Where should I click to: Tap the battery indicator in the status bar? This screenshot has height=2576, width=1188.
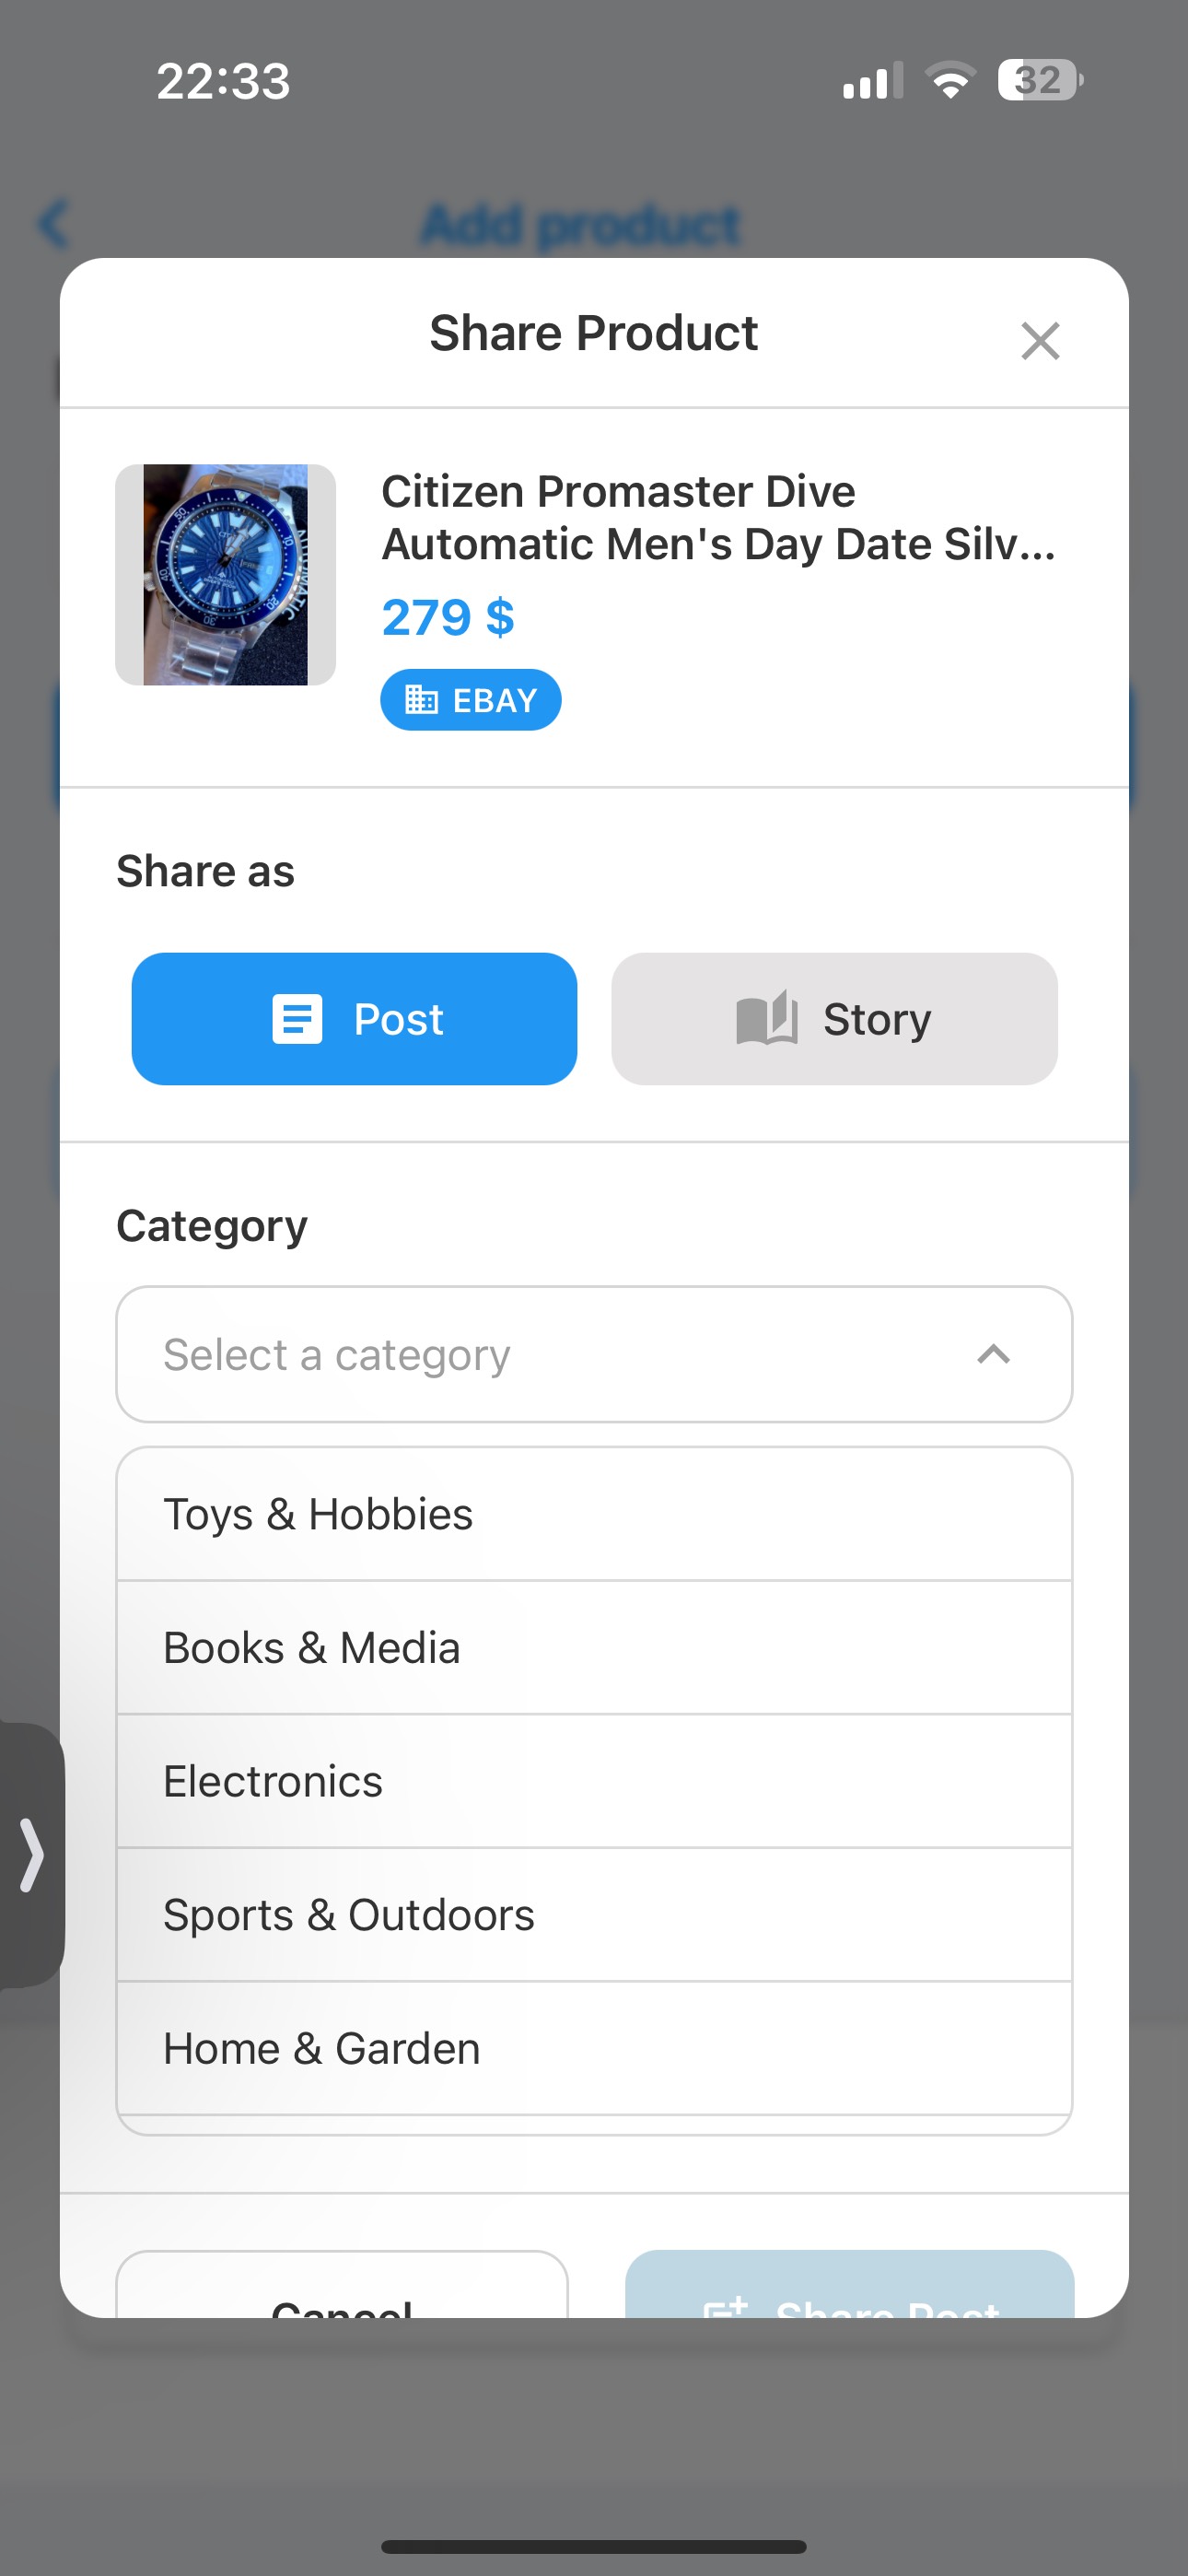[1038, 82]
